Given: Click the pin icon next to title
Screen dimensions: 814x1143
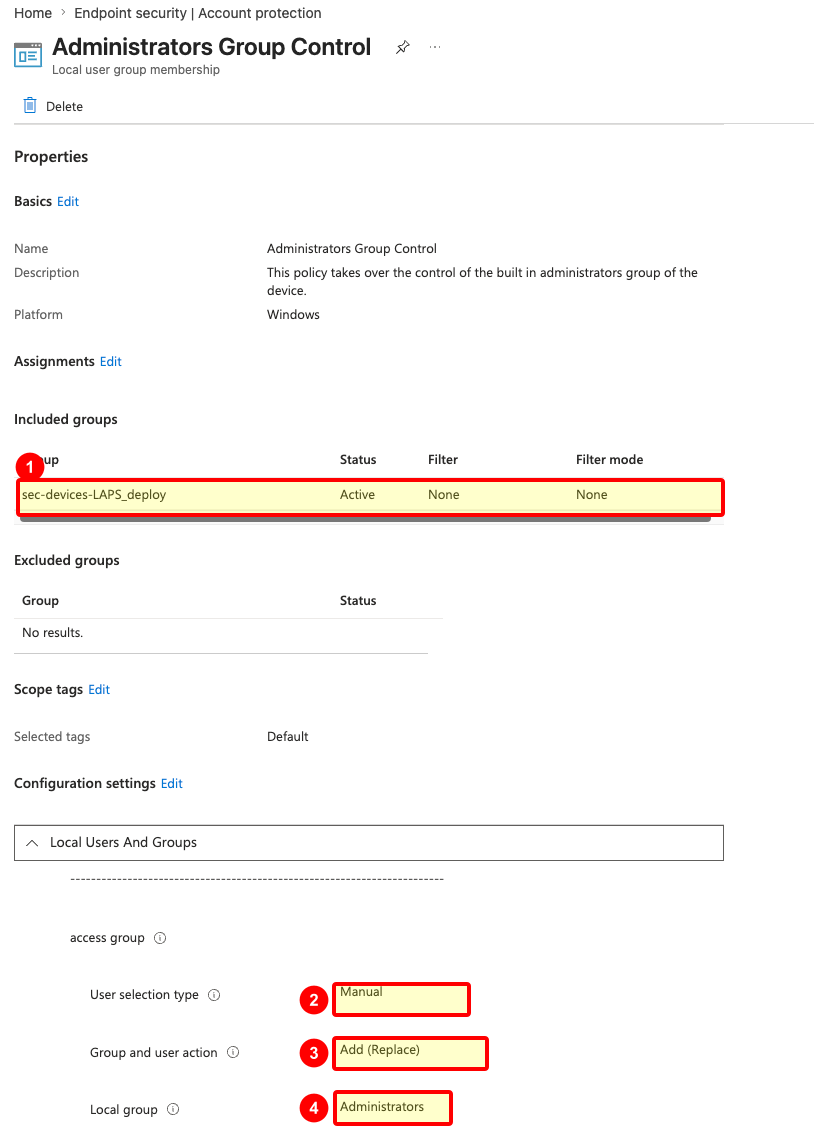Looking at the screenshot, I should coord(402,47).
